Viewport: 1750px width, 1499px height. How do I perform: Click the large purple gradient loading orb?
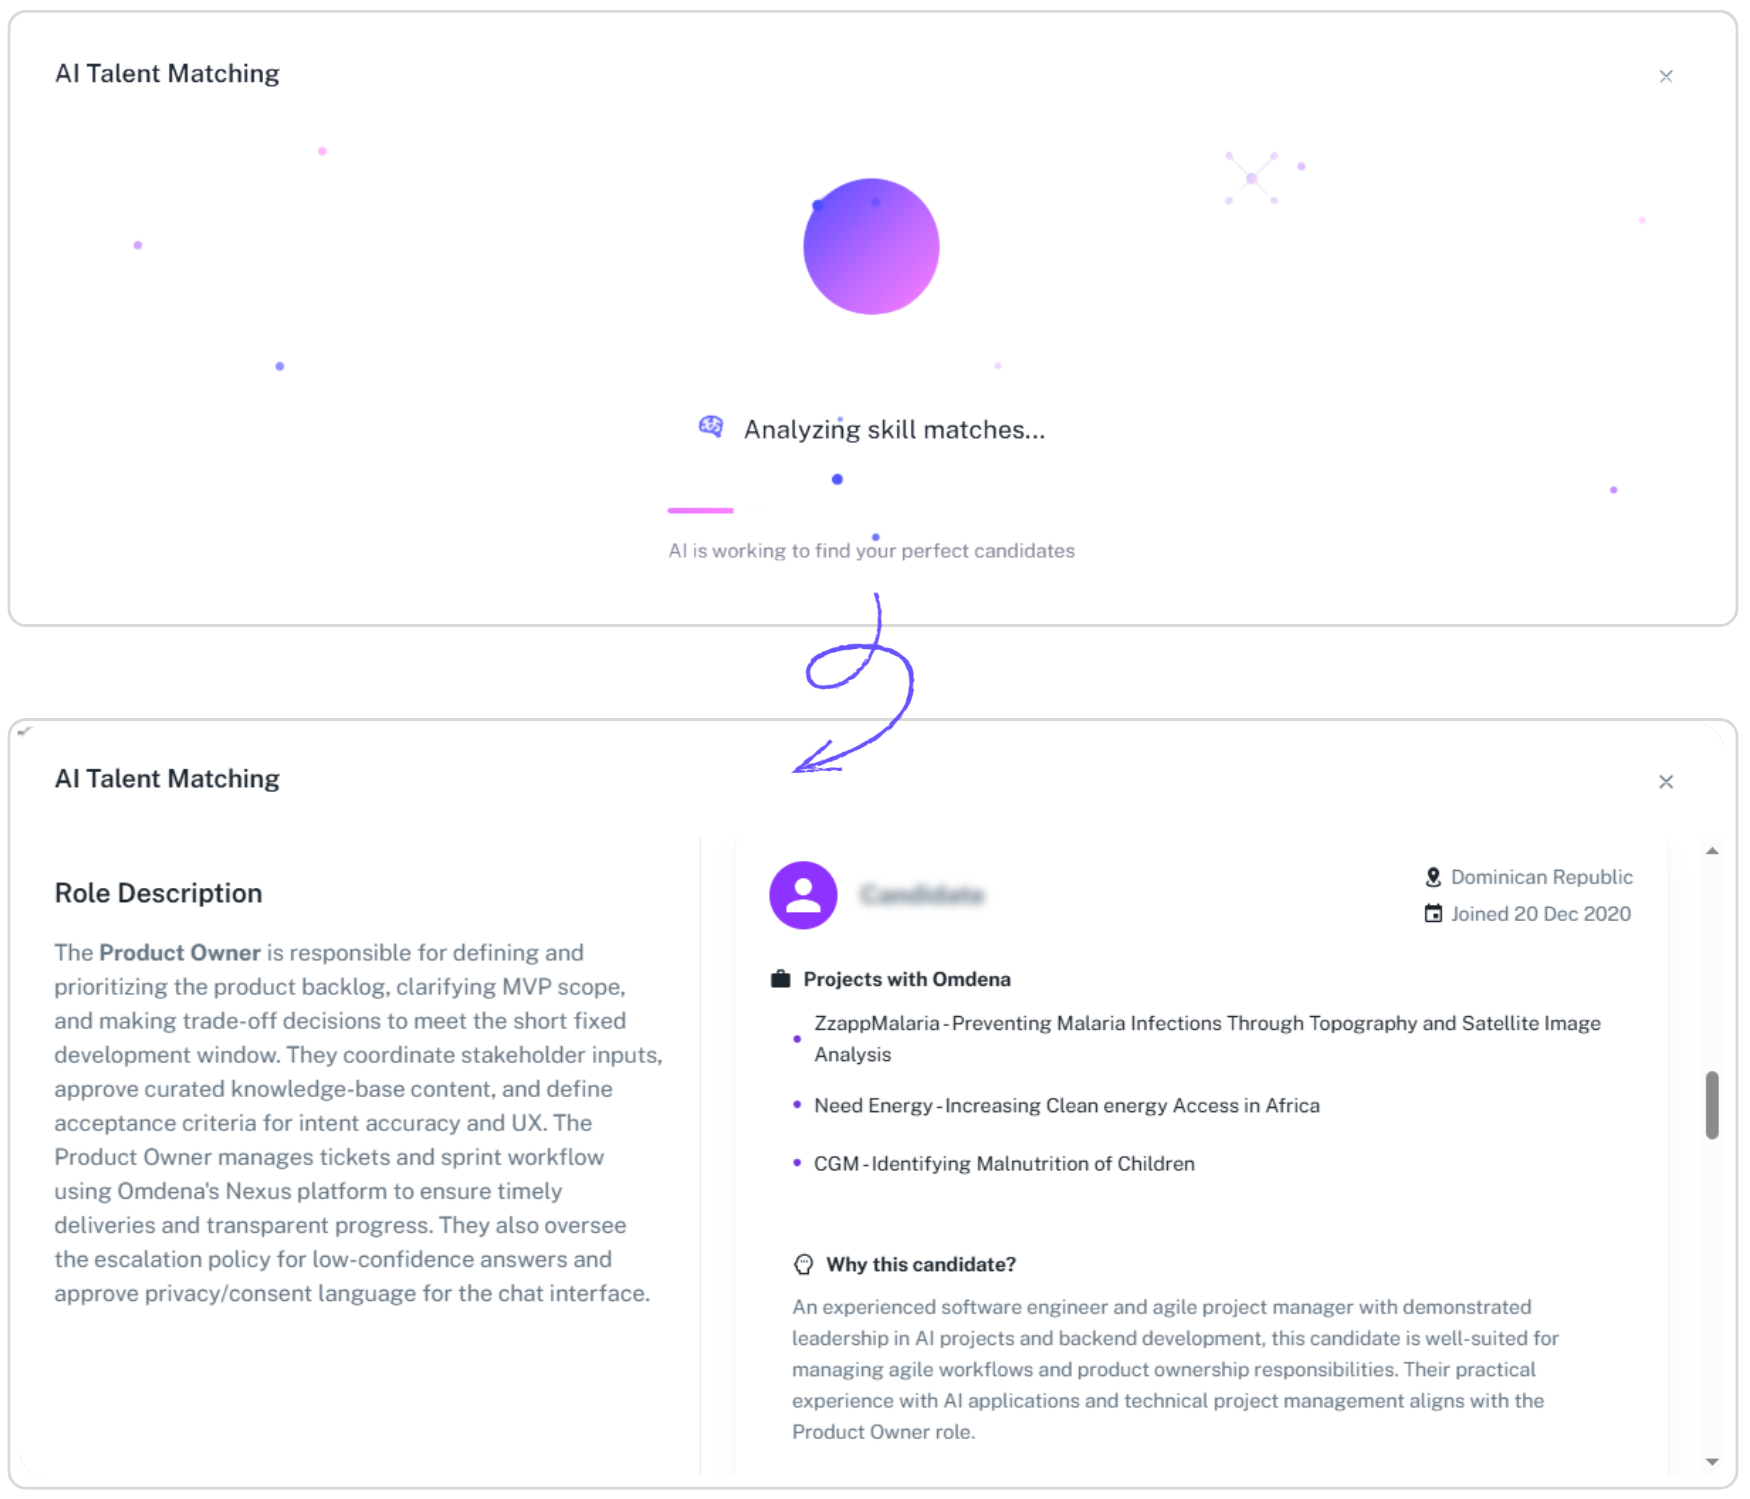click(x=871, y=246)
